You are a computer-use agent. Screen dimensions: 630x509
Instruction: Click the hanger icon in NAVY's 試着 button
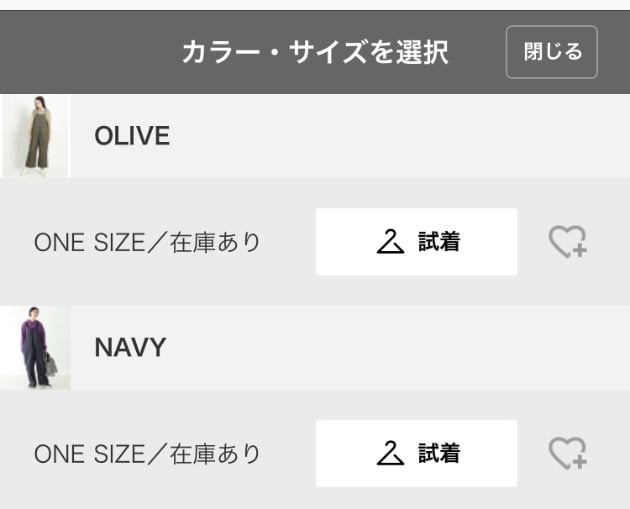390,453
